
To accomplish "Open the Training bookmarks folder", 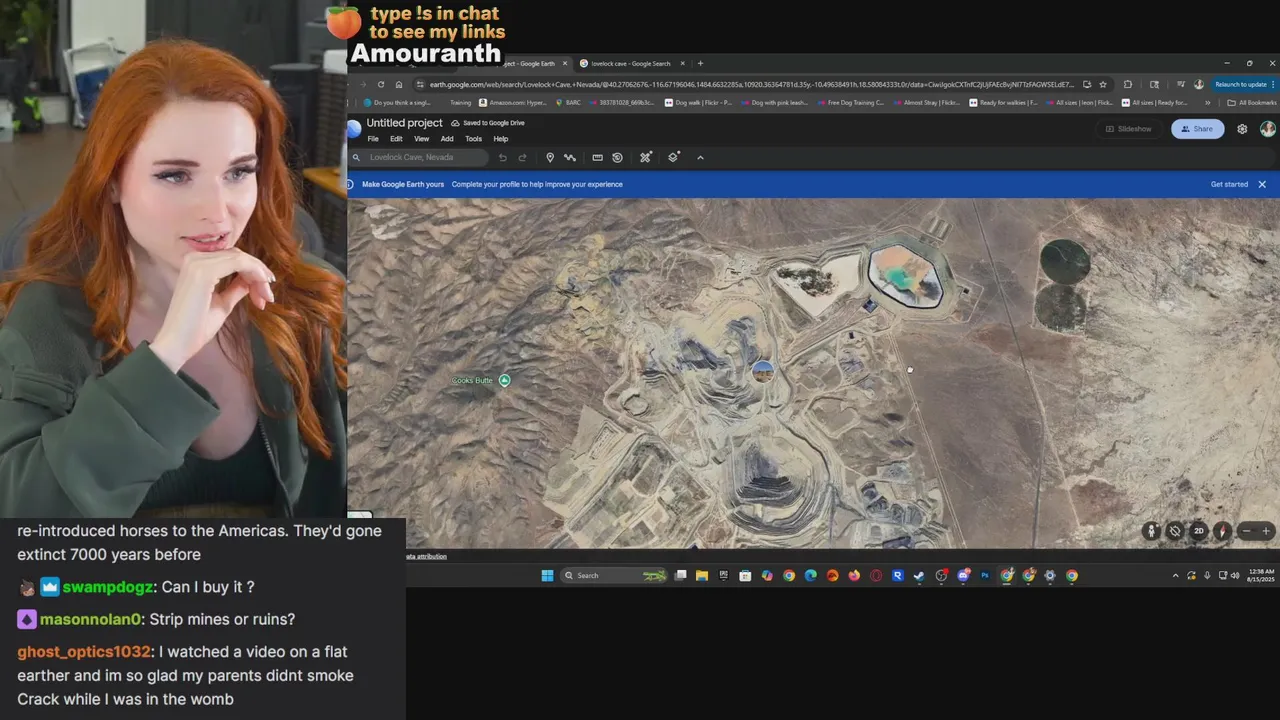I will tap(460, 102).
